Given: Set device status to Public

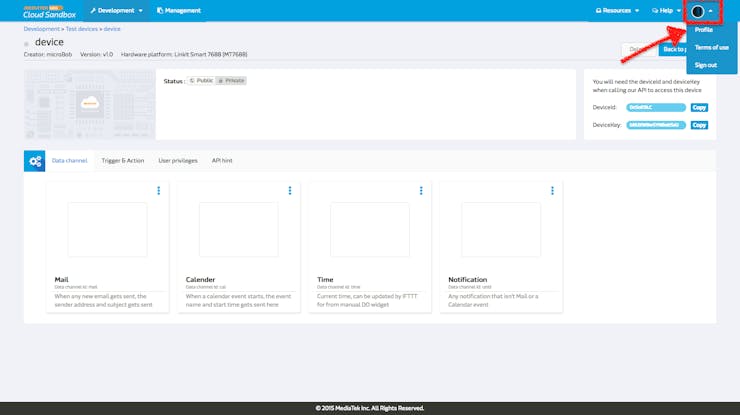Looking at the screenshot, I should pos(202,81).
